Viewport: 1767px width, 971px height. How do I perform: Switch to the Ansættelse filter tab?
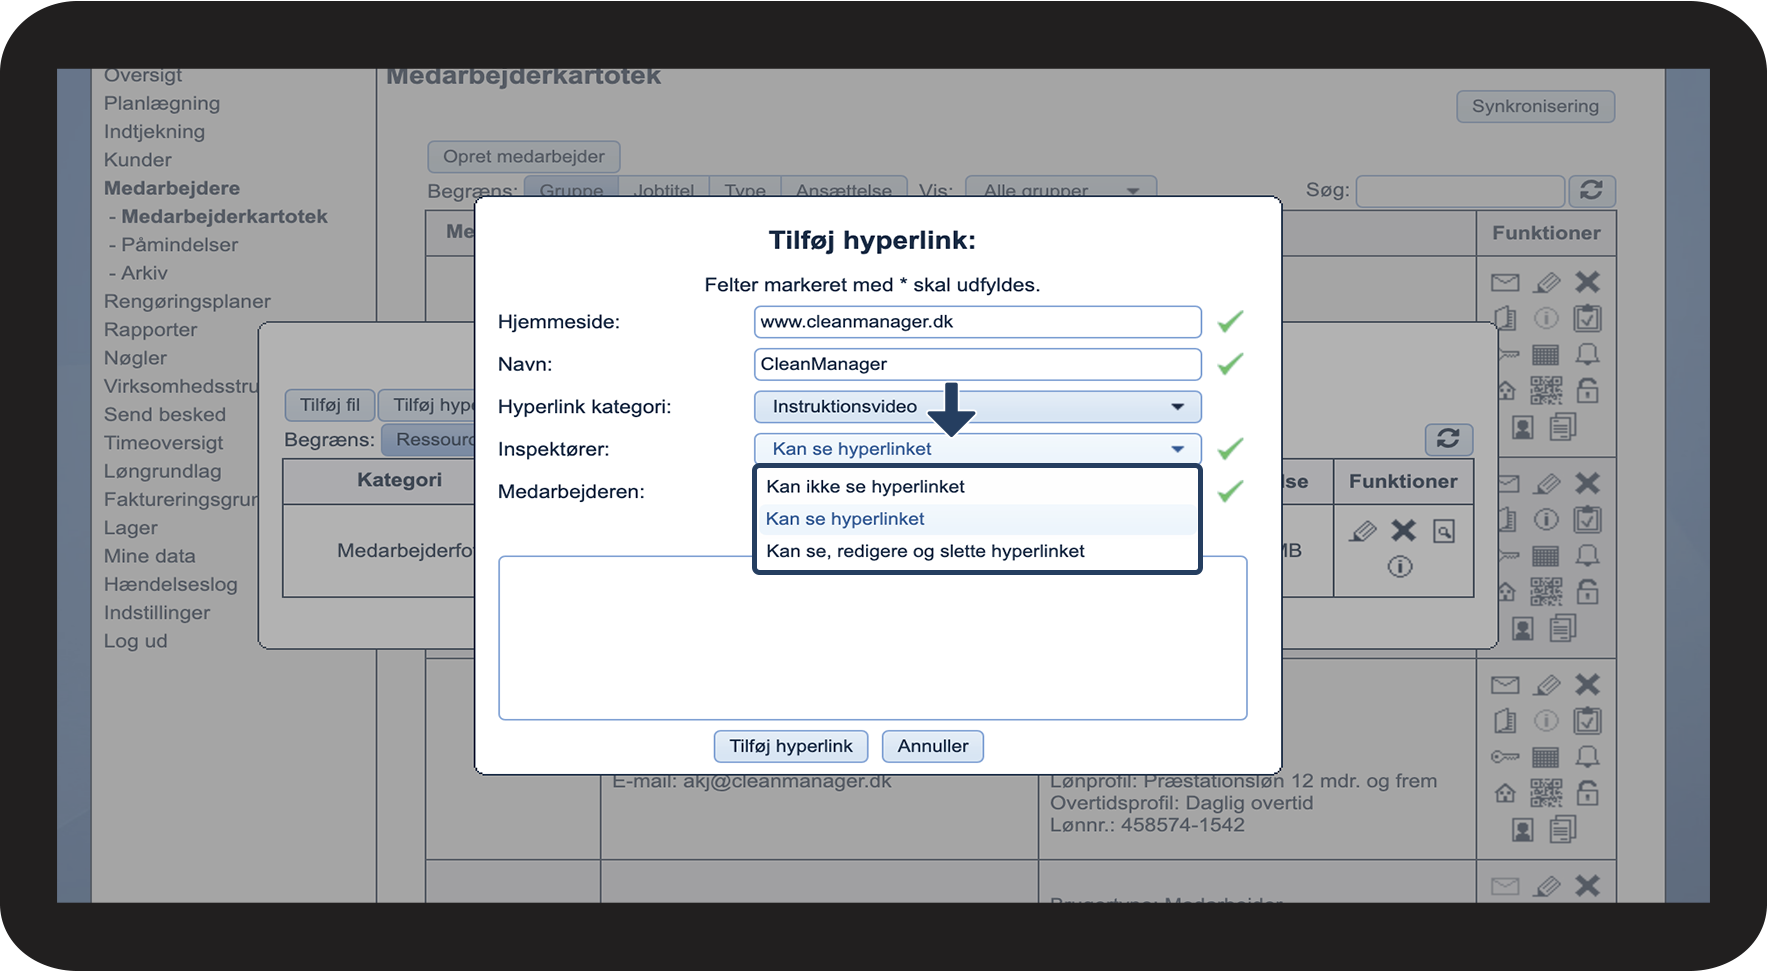pos(844,190)
